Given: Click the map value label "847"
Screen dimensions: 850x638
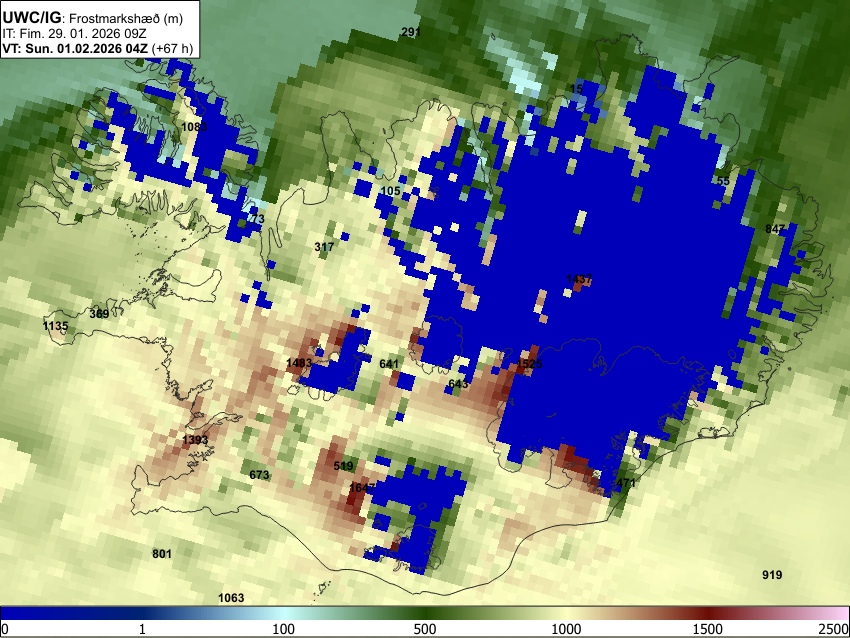Looking at the screenshot, I should click(x=775, y=229).
